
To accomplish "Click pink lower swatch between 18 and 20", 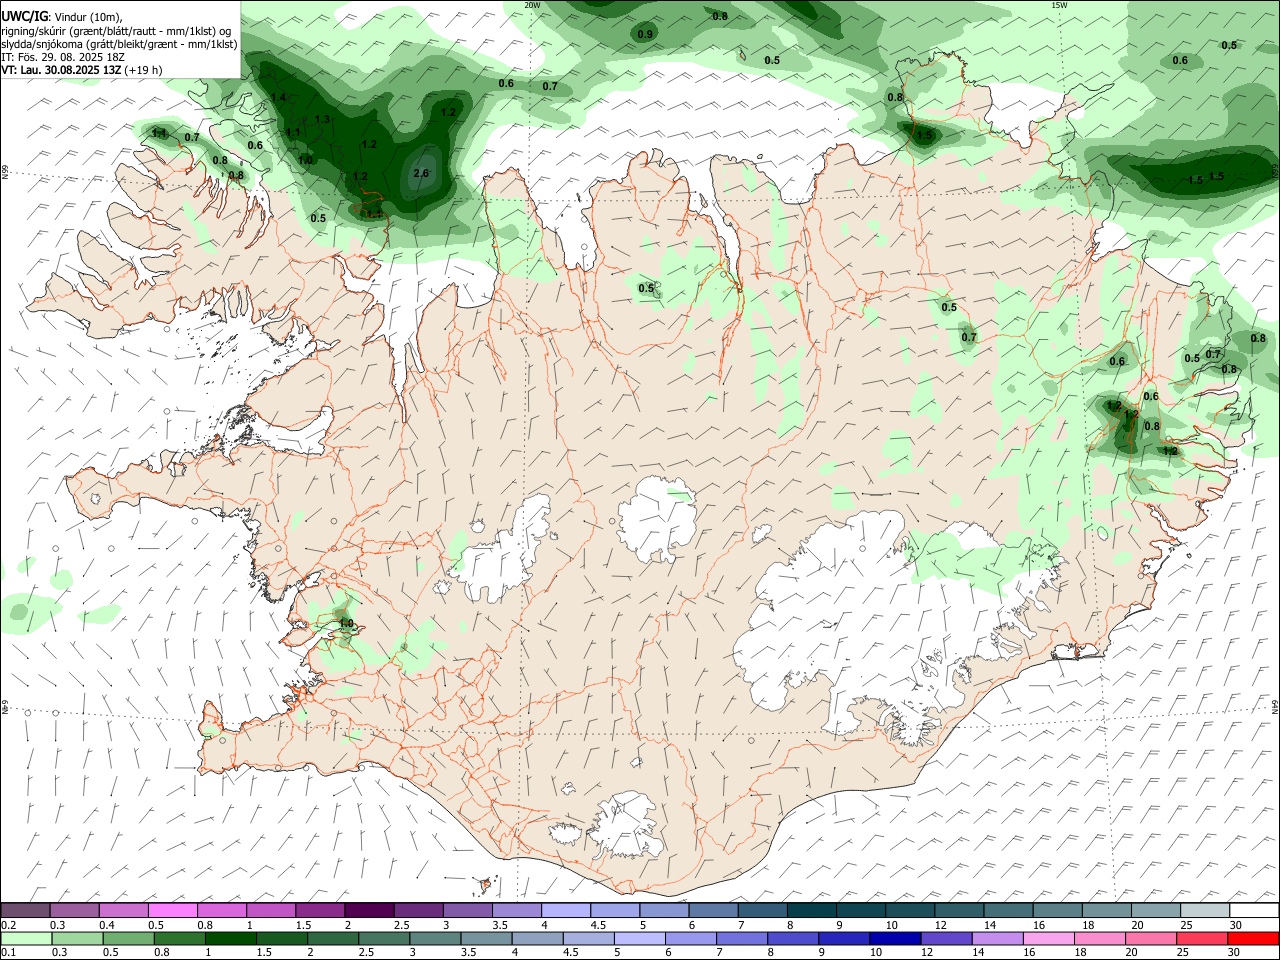I will pyautogui.click(x=1099, y=938).
